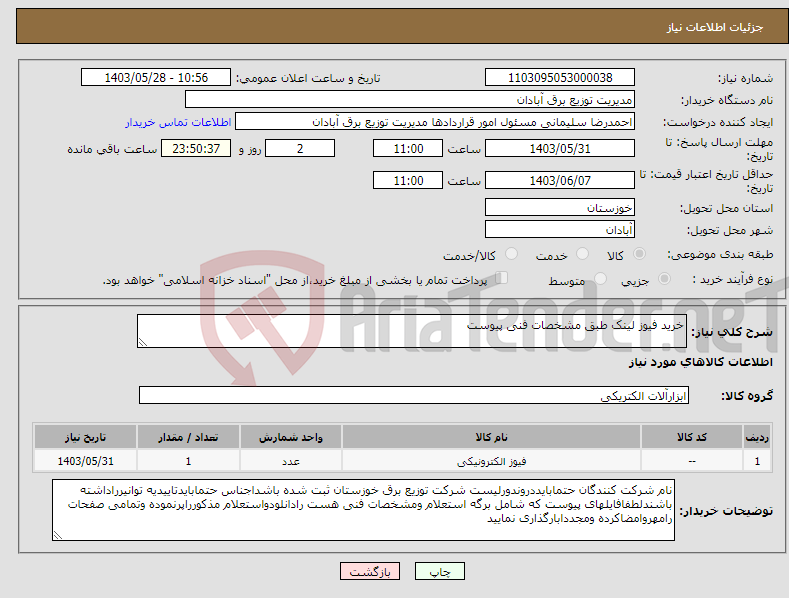
Task: Click the شرح کلی نیاز resize handle
Action: [x=143, y=342]
